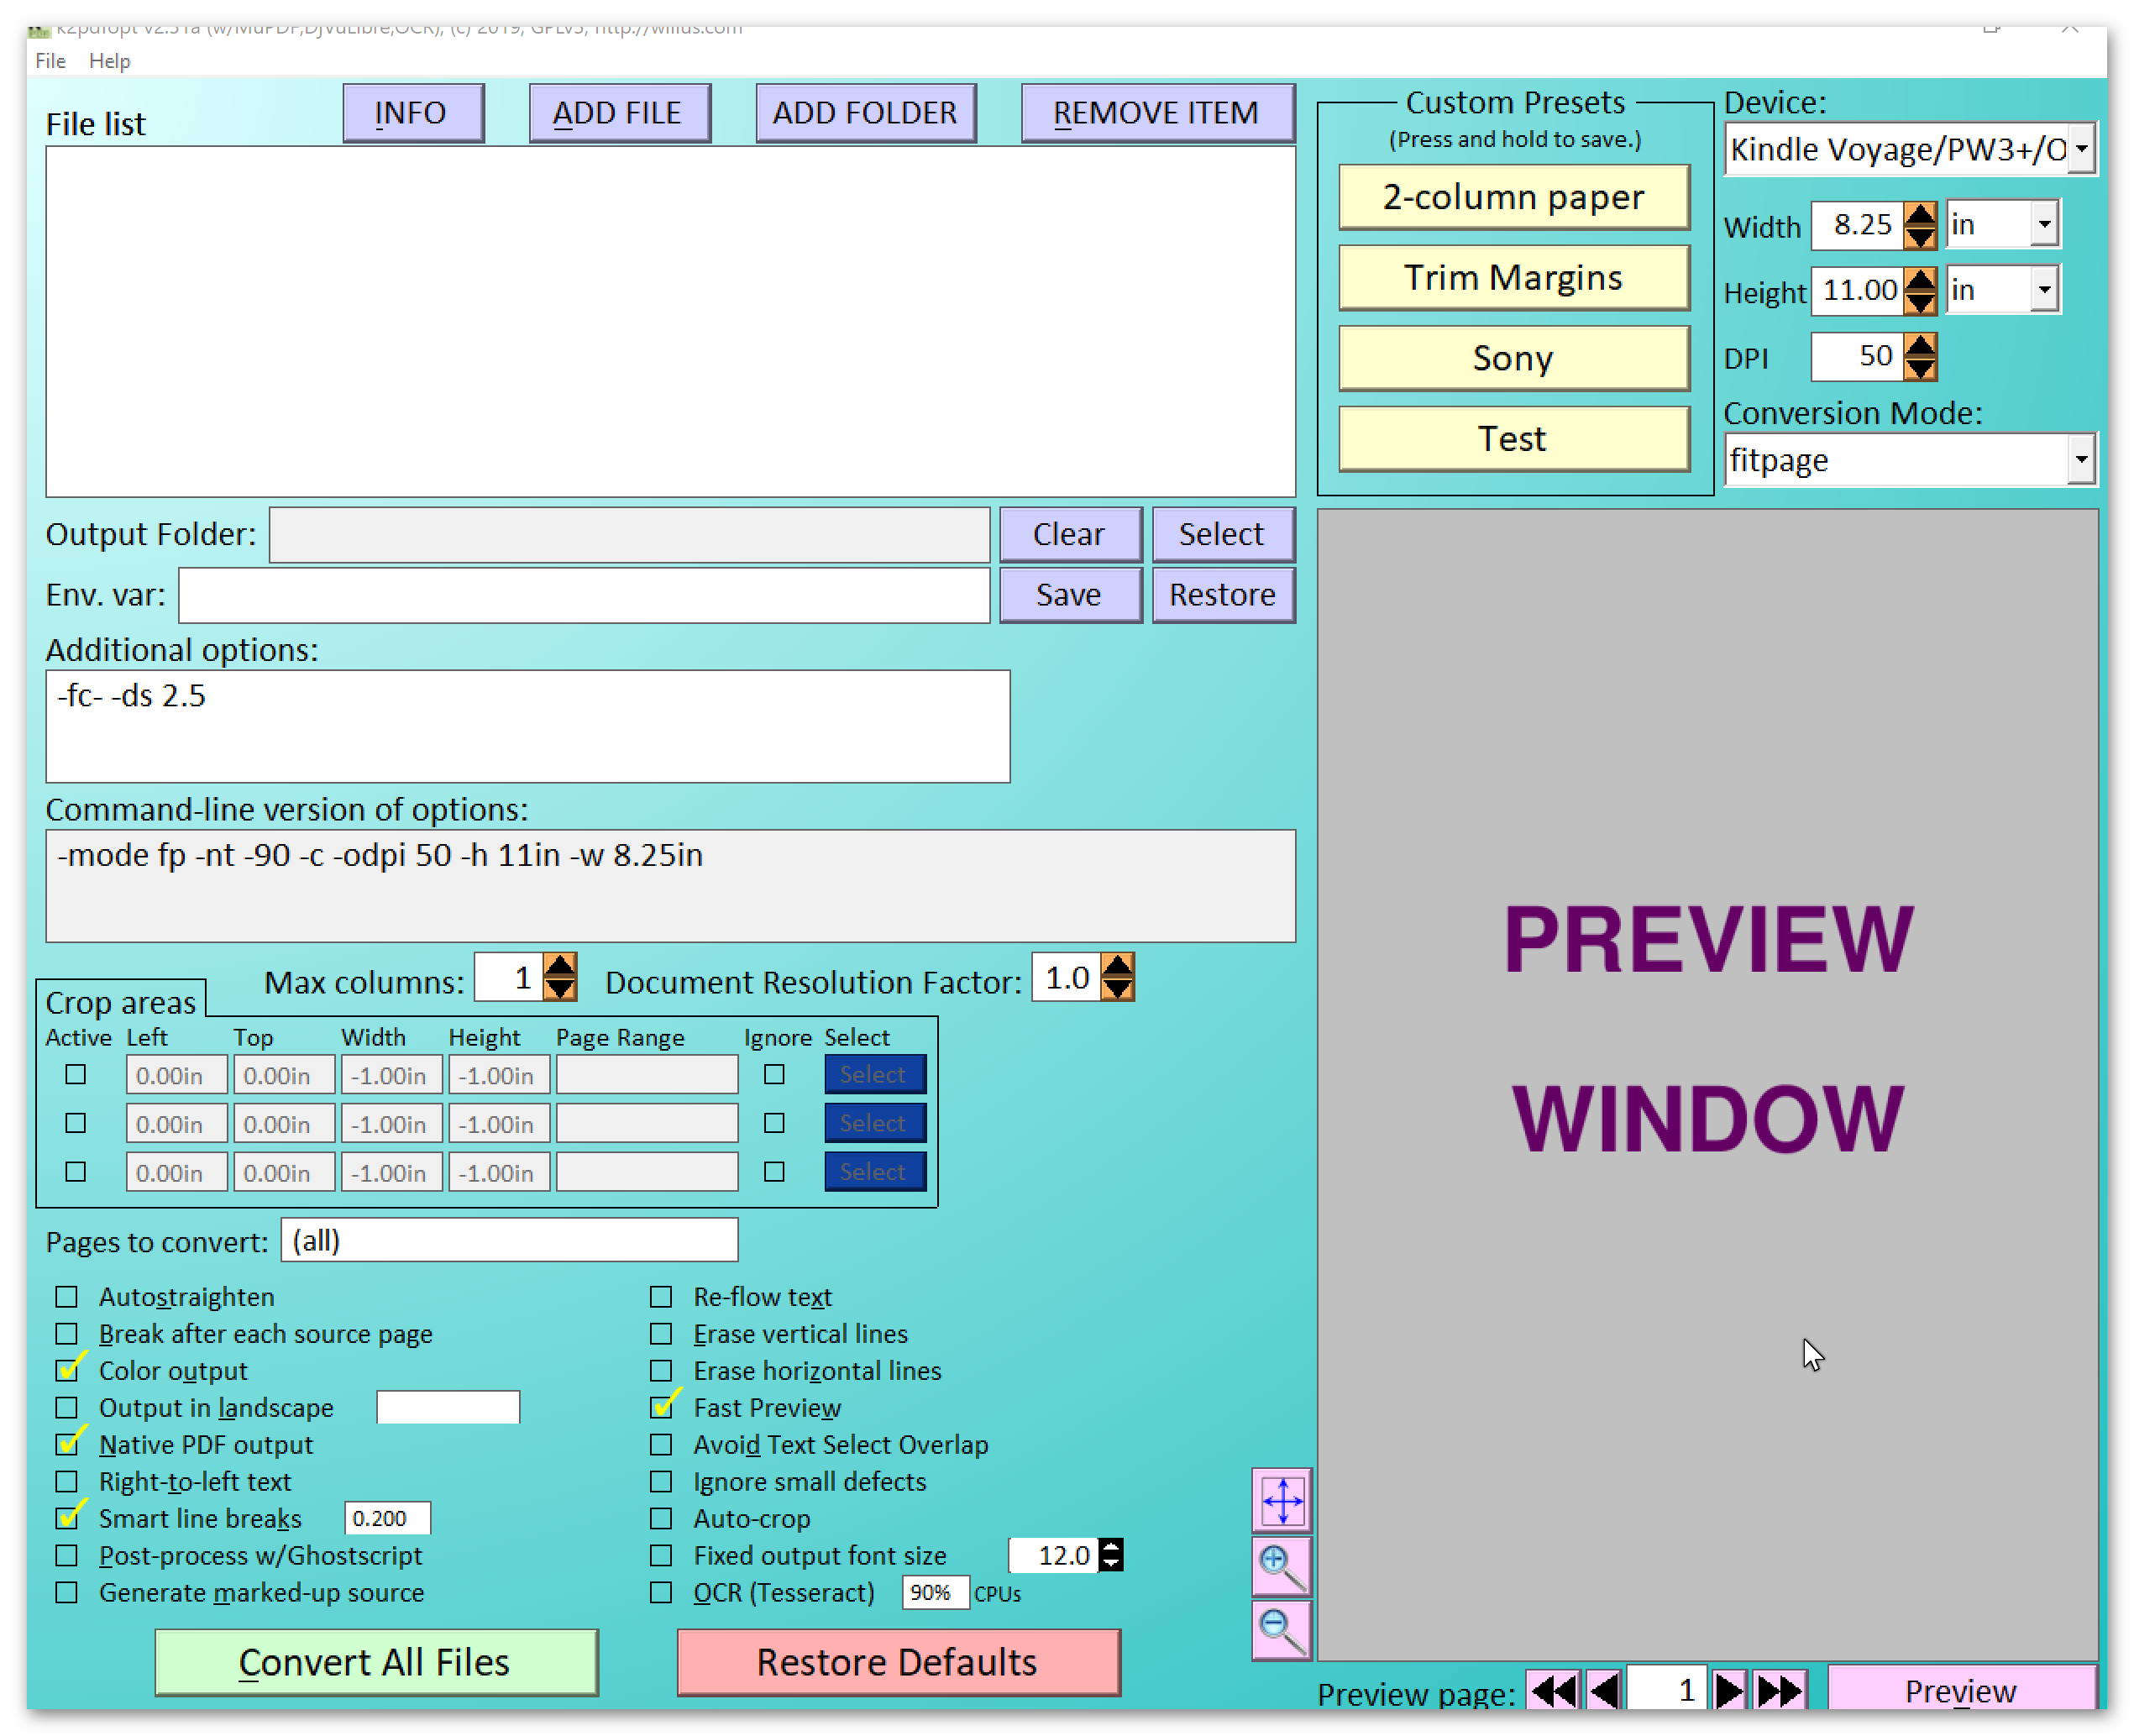
Task: Click the landscape color field box
Action: point(448,1407)
